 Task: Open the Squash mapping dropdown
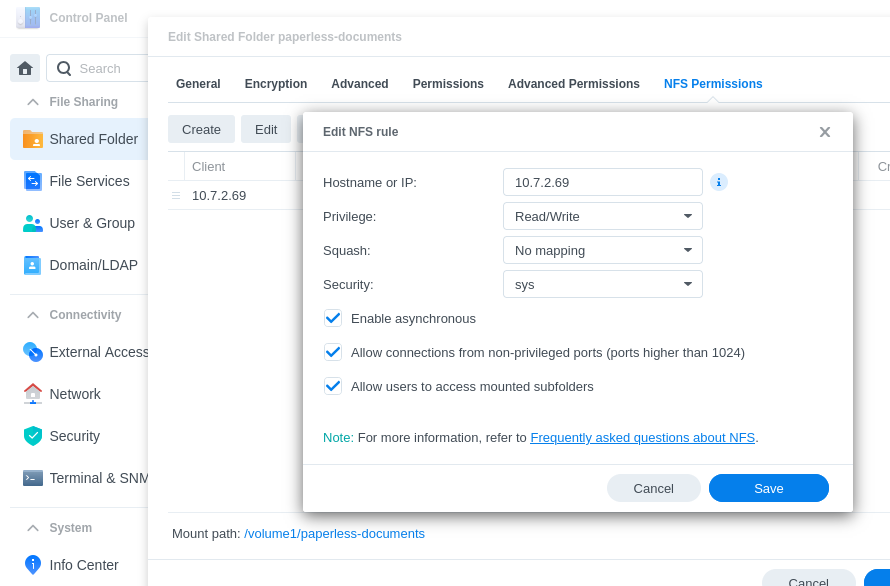click(x=602, y=250)
